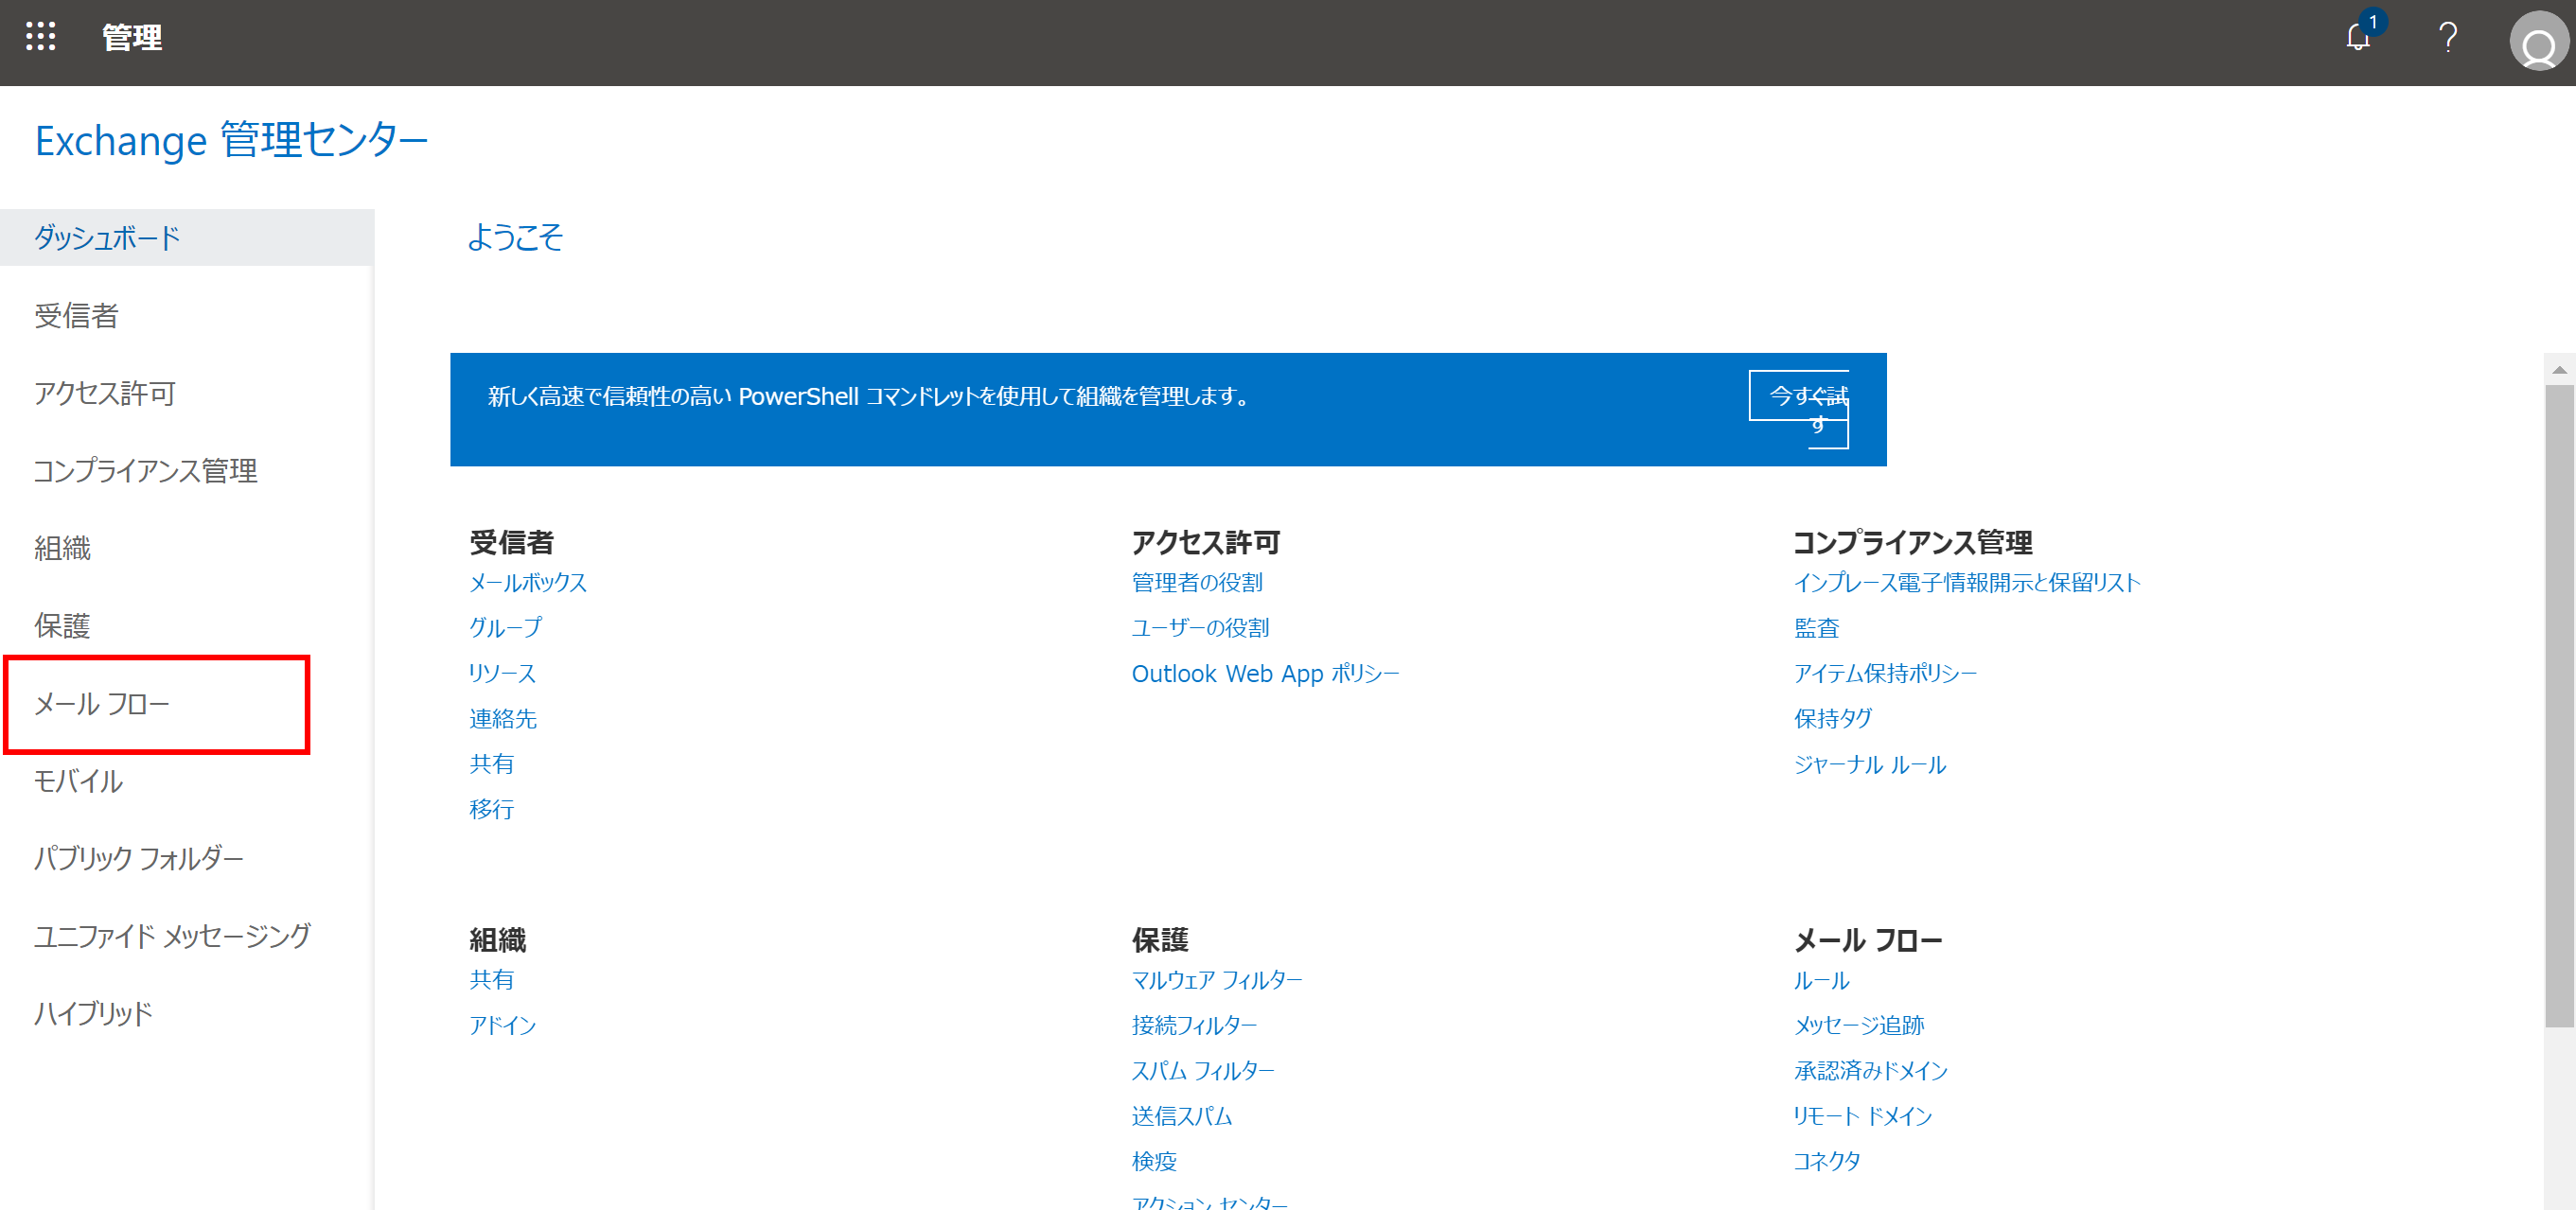Click the Exchange 管理センター title

tap(231, 140)
